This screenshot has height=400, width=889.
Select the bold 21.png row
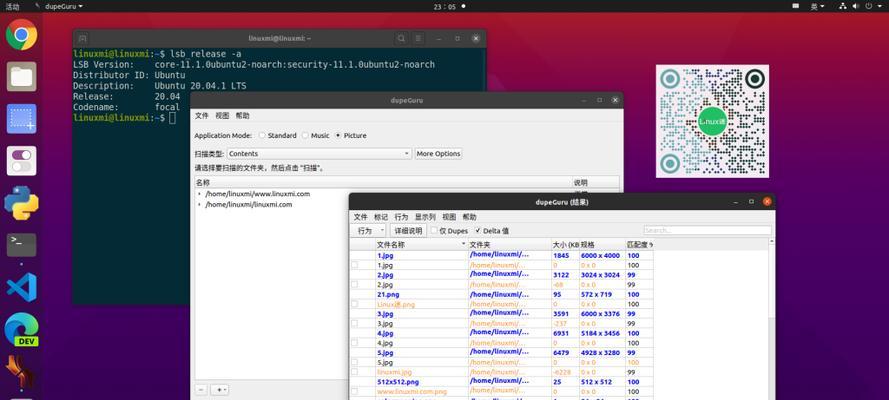pos(388,294)
